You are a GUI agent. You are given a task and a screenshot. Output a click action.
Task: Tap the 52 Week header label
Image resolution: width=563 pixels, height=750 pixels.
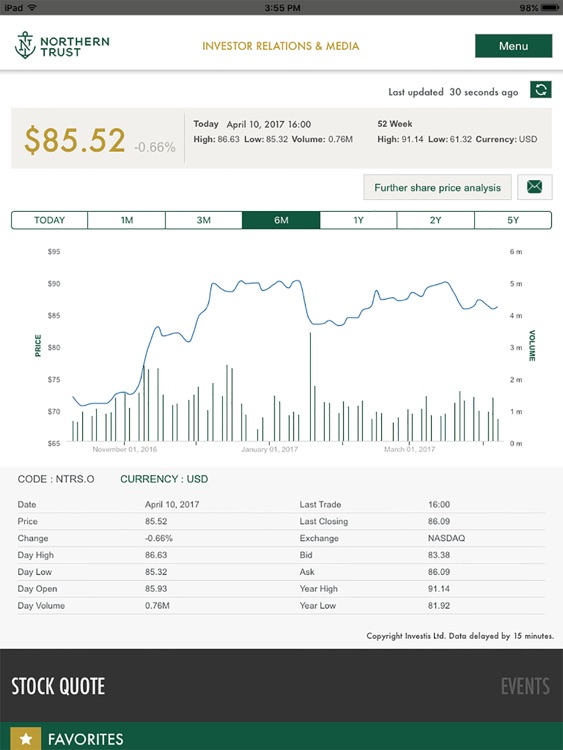[x=395, y=124]
